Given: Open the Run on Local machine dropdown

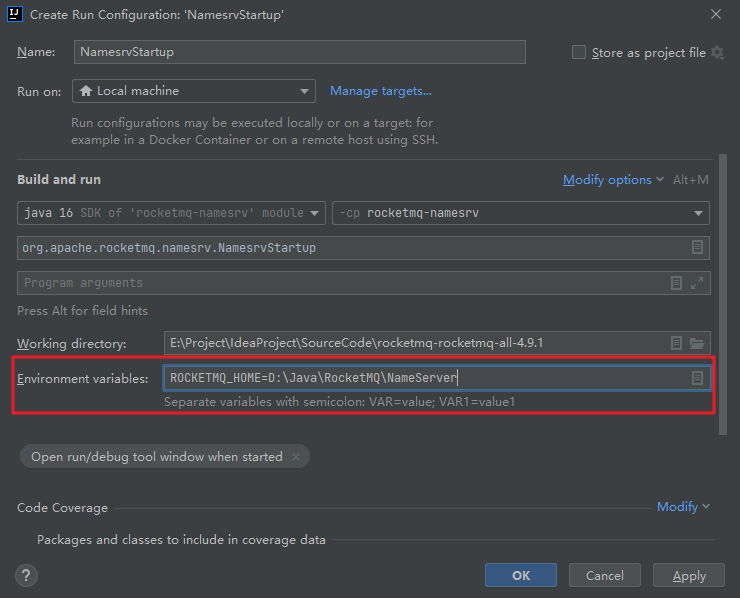Looking at the screenshot, I should tap(193, 91).
